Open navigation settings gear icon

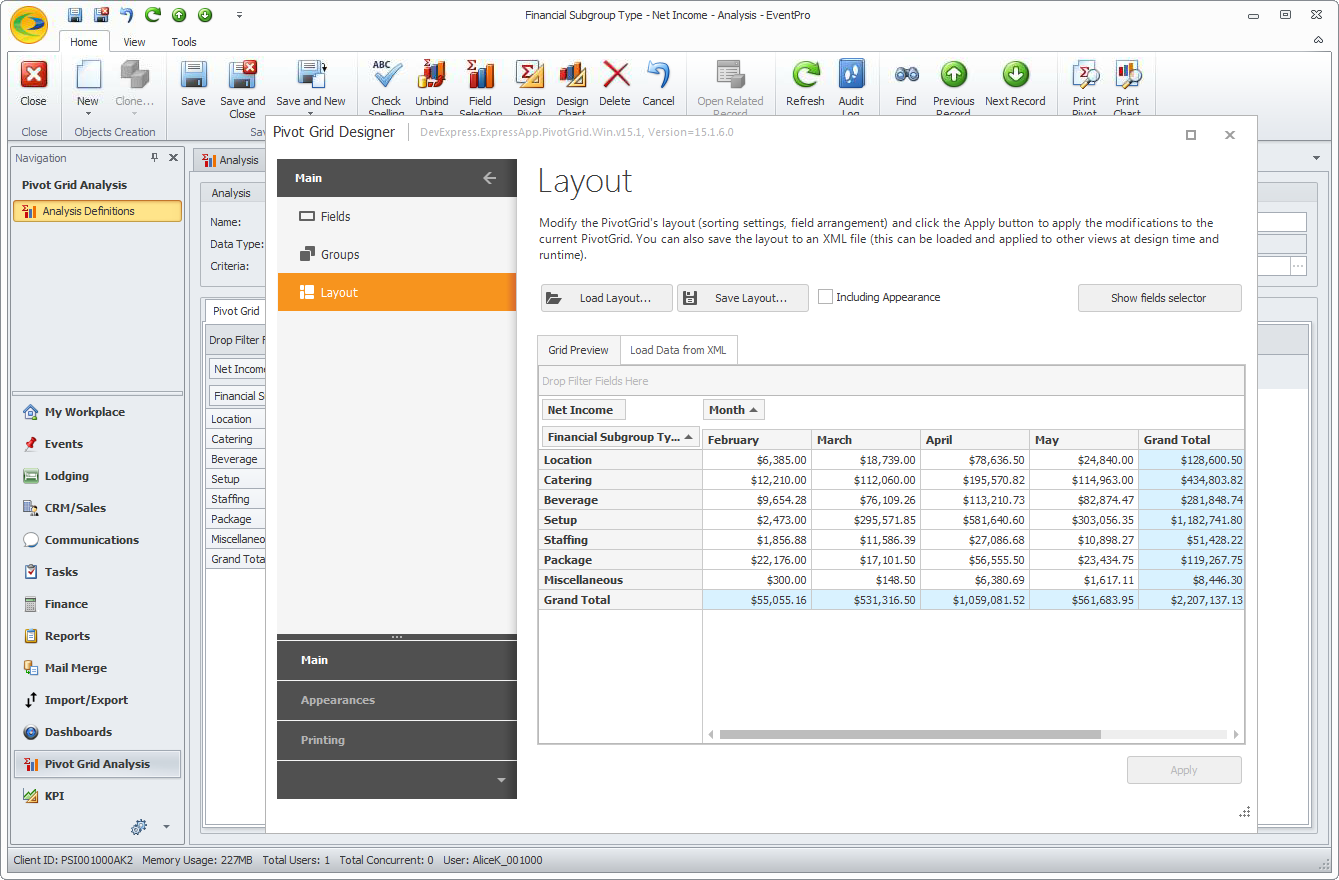139,826
